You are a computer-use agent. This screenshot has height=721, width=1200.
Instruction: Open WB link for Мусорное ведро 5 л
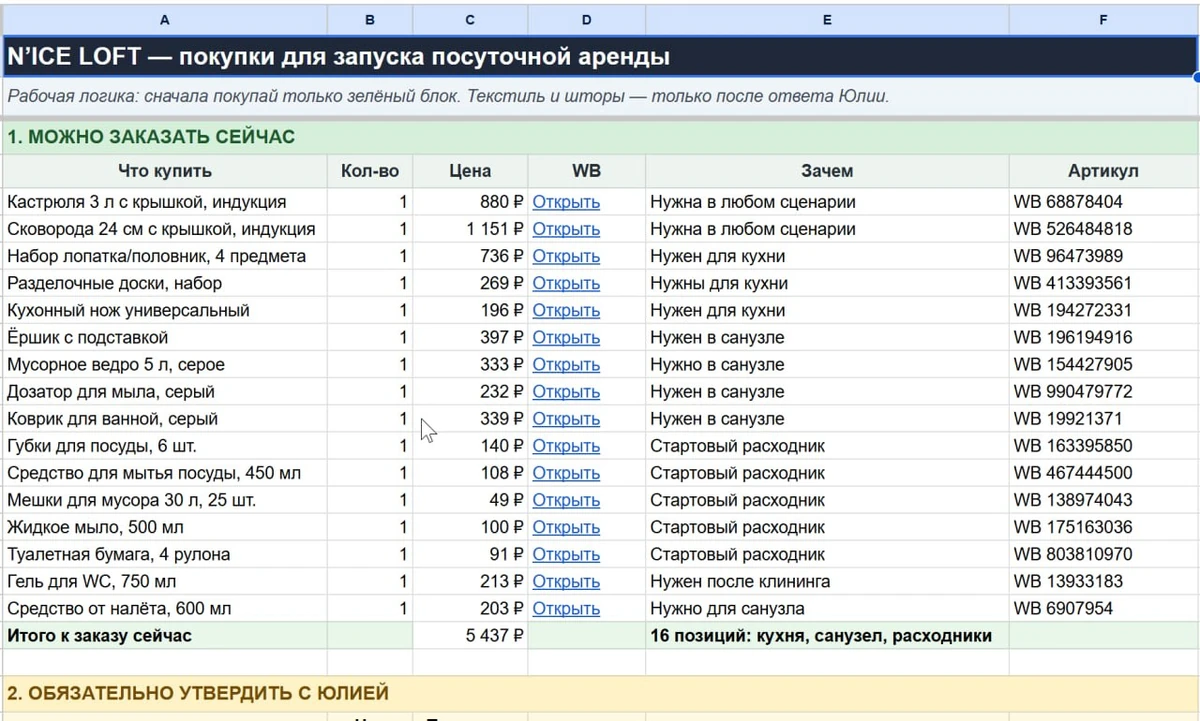click(x=566, y=364)
